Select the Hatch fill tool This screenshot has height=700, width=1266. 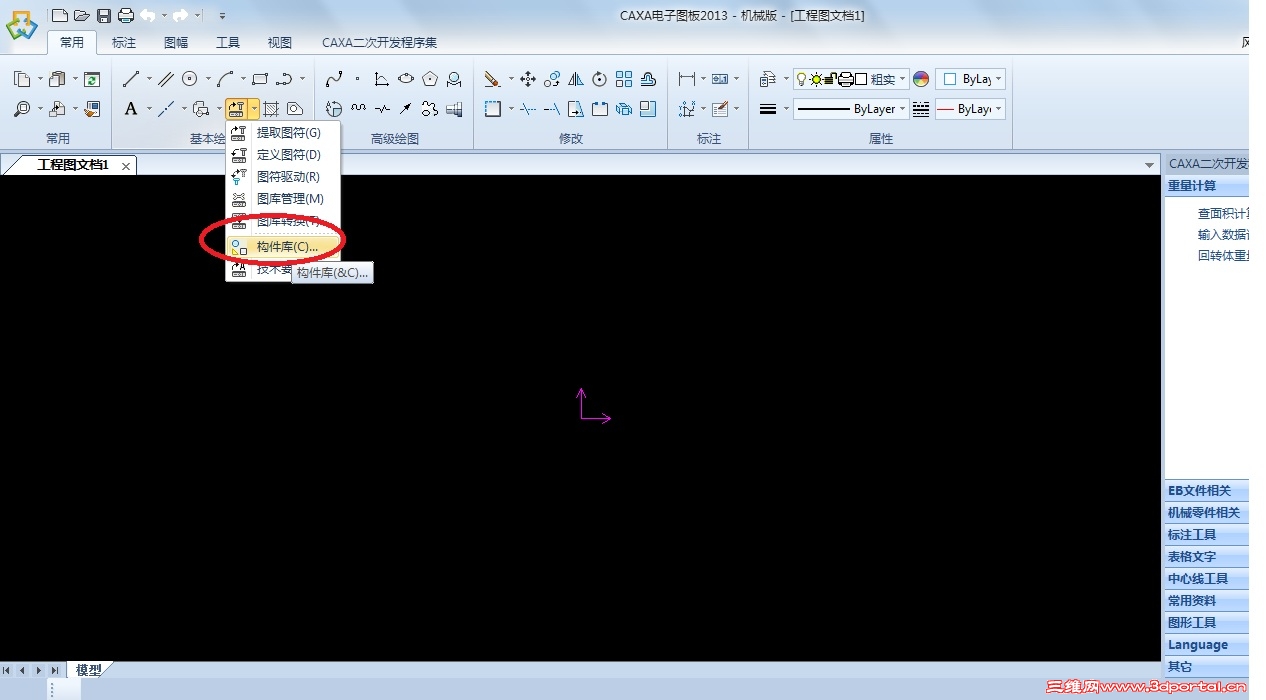[x=271, y=109]
